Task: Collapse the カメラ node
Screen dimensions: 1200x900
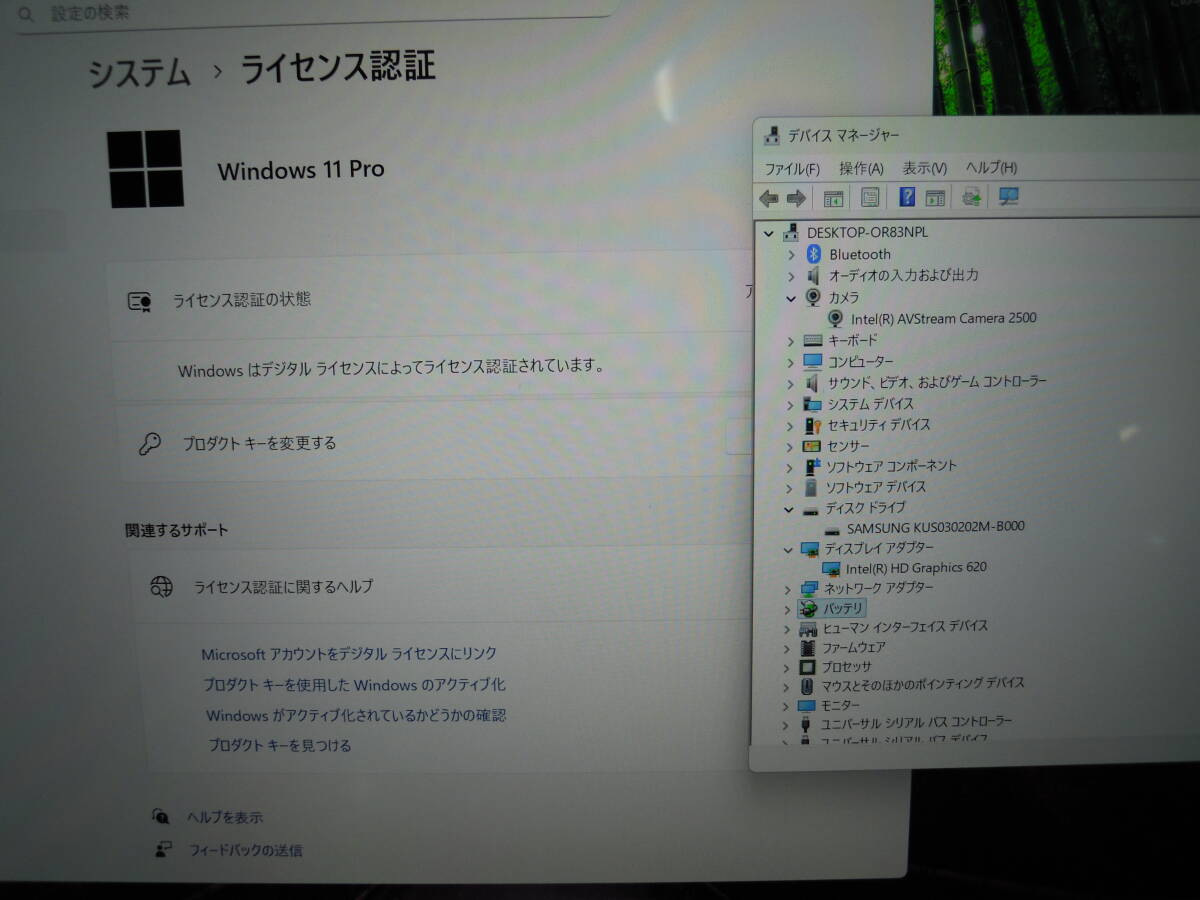Action: (791, 298)
